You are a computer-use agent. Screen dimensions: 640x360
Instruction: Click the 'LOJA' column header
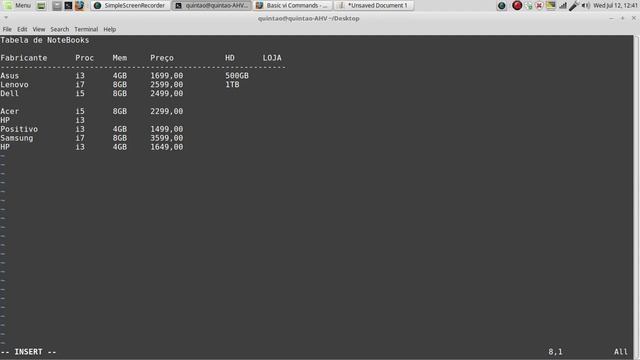pos(272,58)
